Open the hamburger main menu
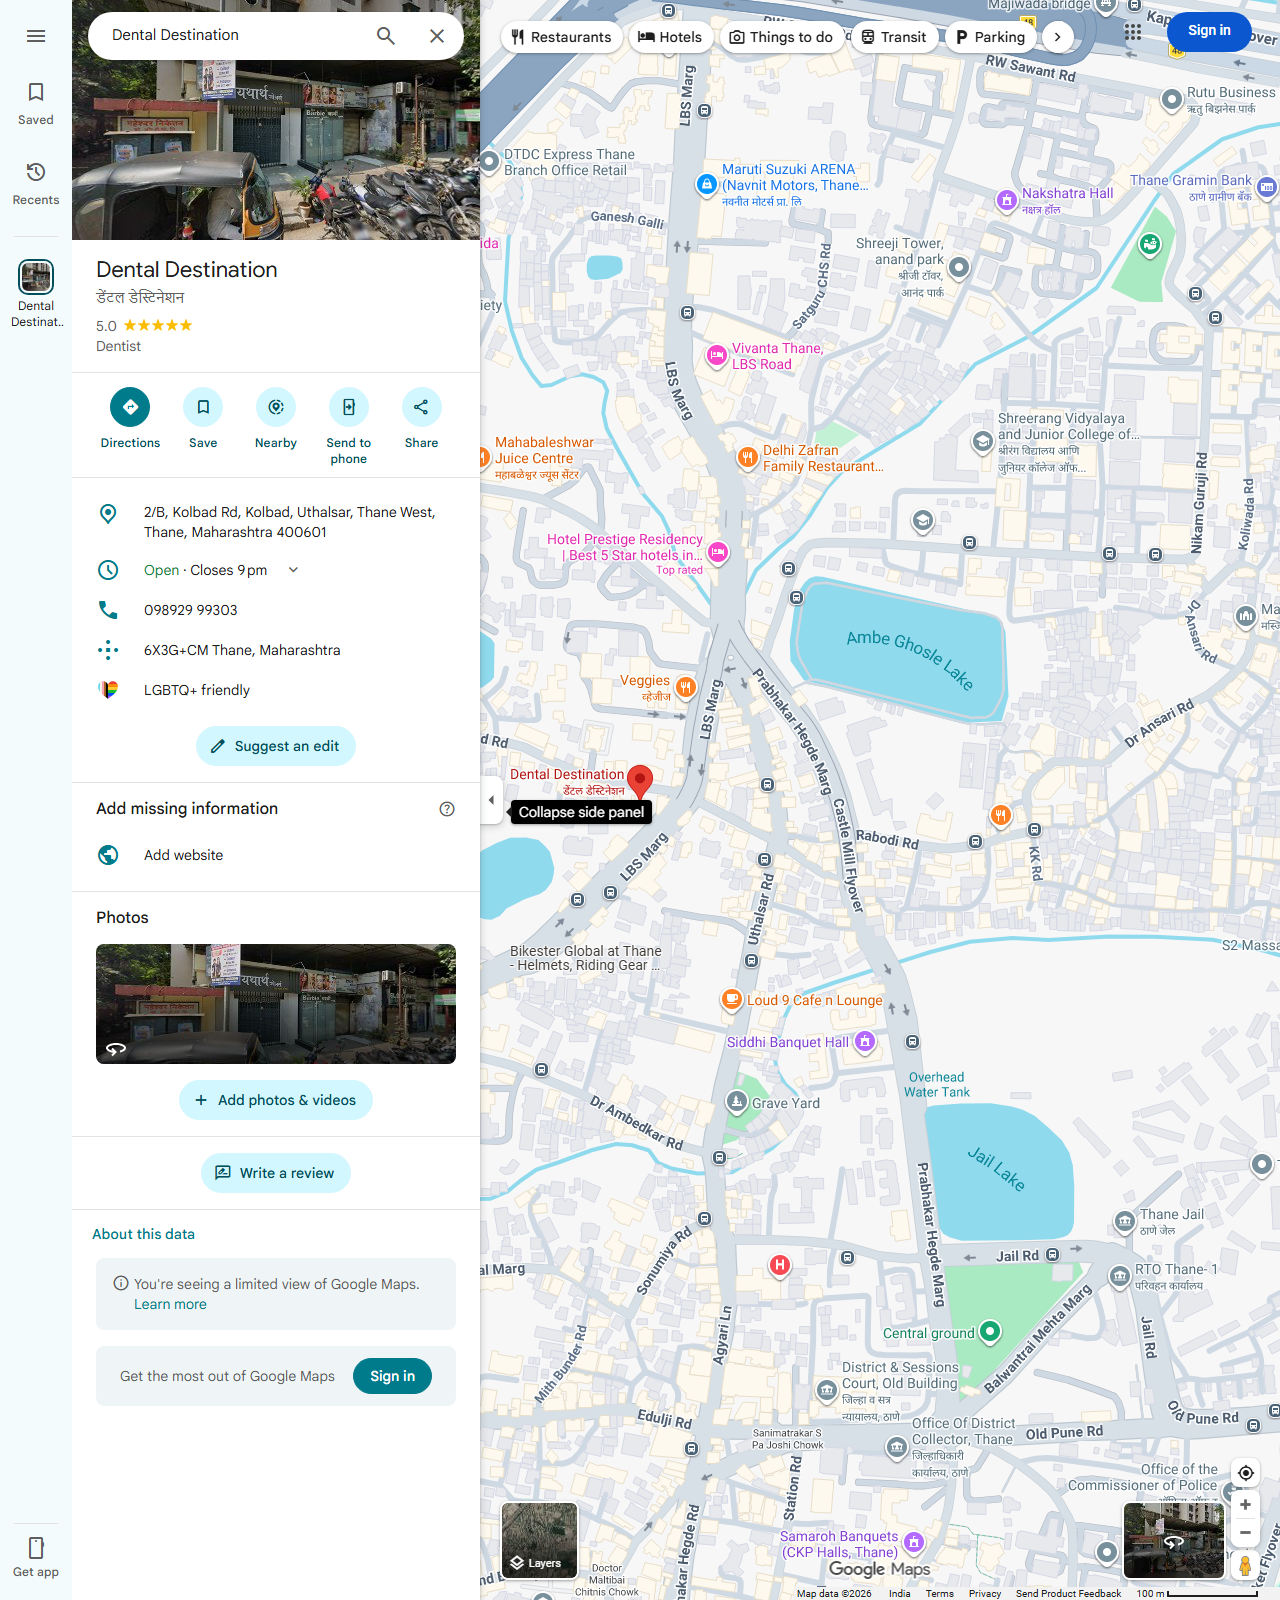The image size is (1280, 1600). (36, 36)
